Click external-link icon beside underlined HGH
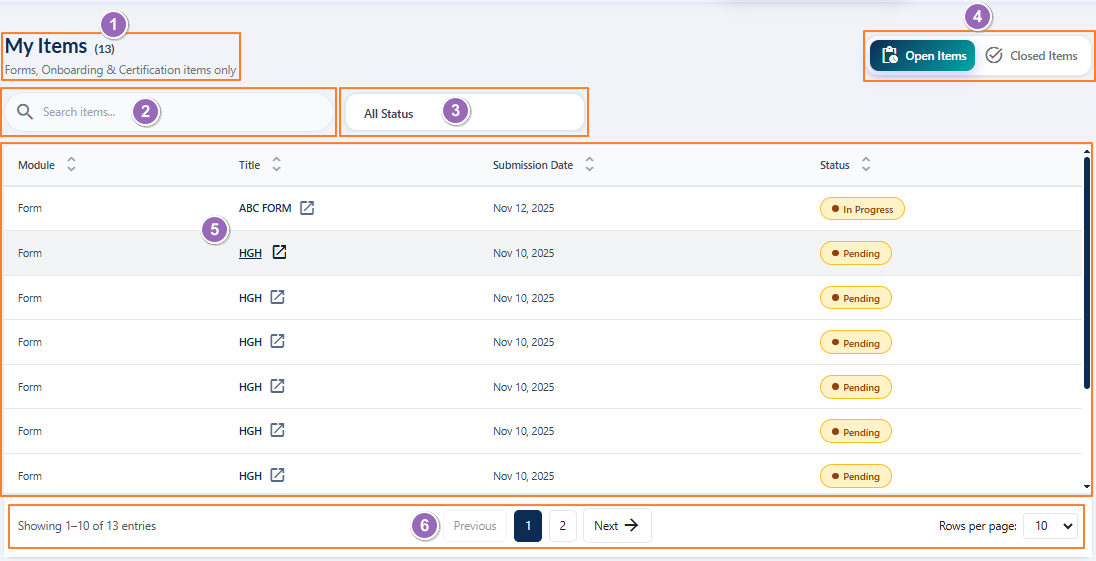The width and height of the screenshot is (1096, 561). (280, 252)
